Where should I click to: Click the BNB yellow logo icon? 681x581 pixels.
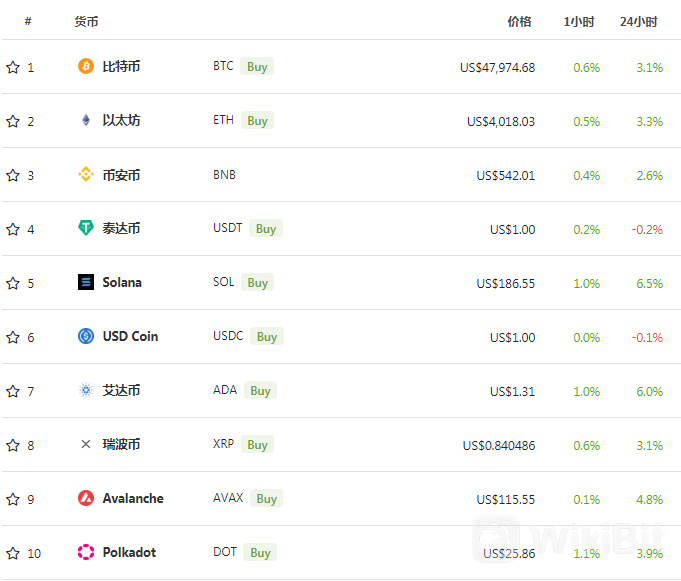click(86, 175)
